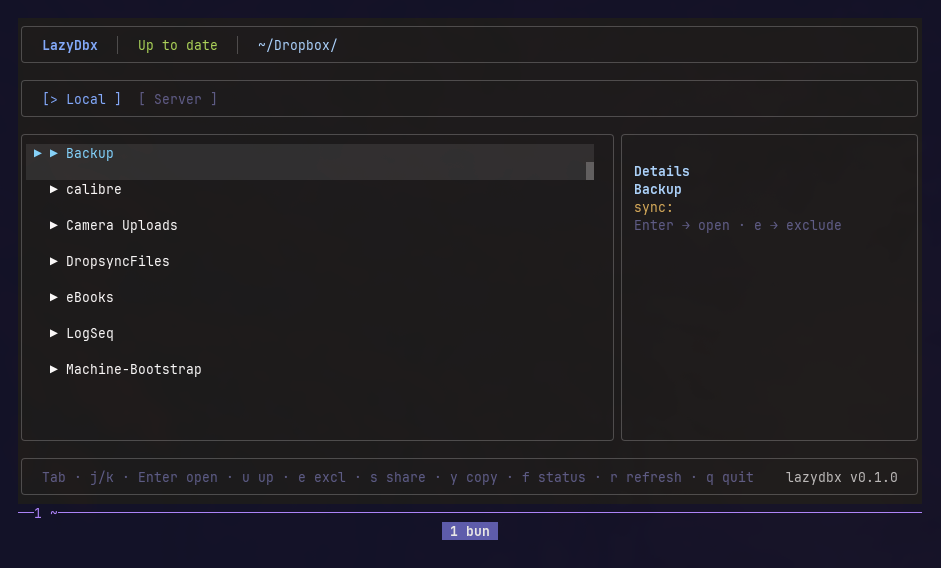Expand the LogSeq folder triangle
941x568 pixels.
53,334
